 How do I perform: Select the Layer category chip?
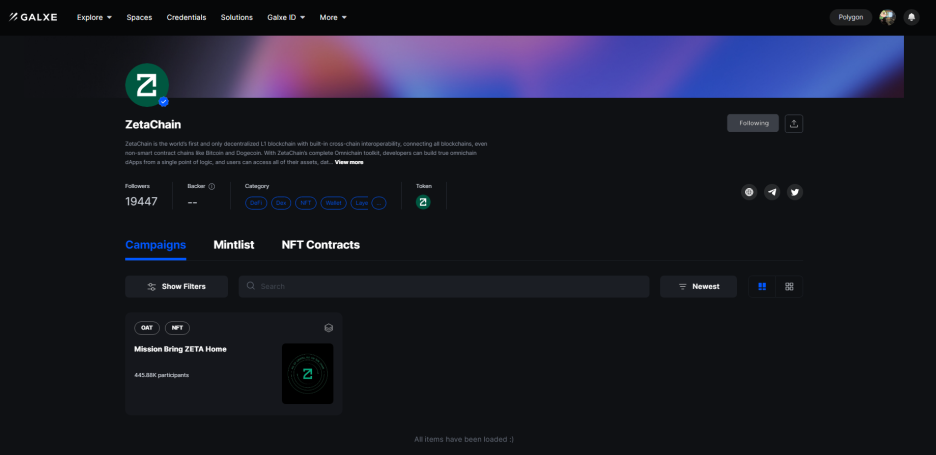pyautogui.click(x=361, y=203)
